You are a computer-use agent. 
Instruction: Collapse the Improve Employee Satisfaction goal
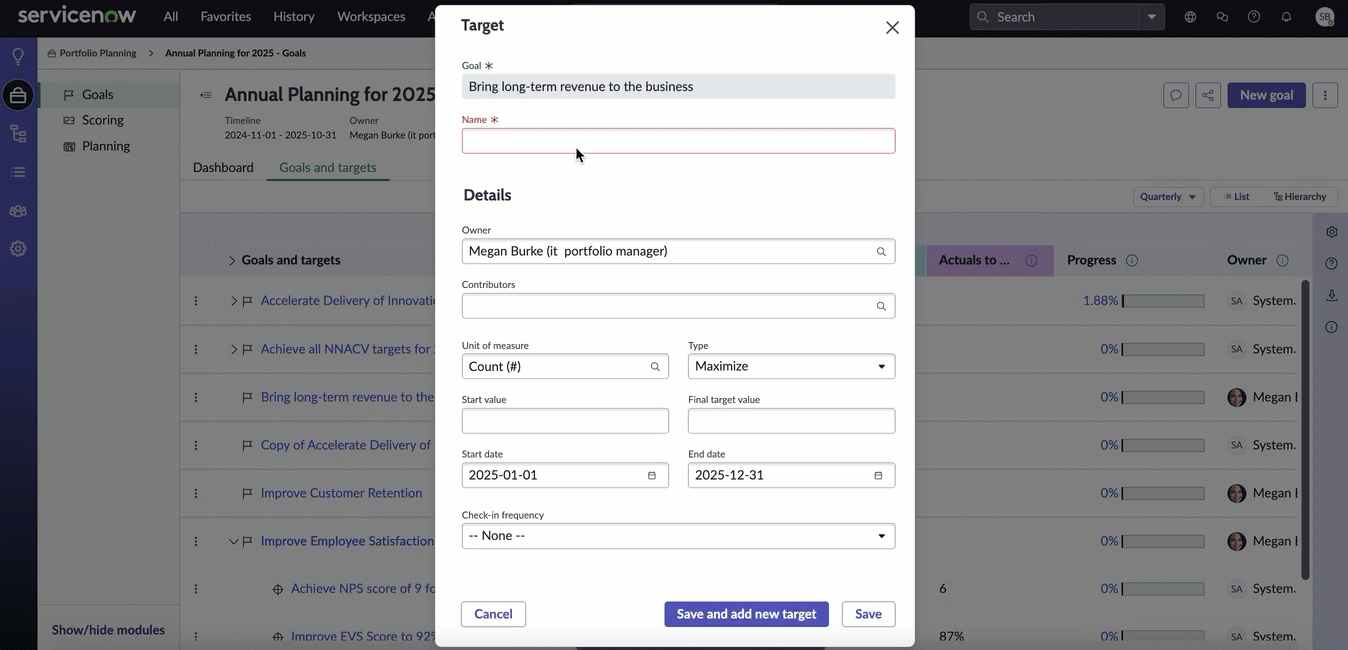[233, 542]
